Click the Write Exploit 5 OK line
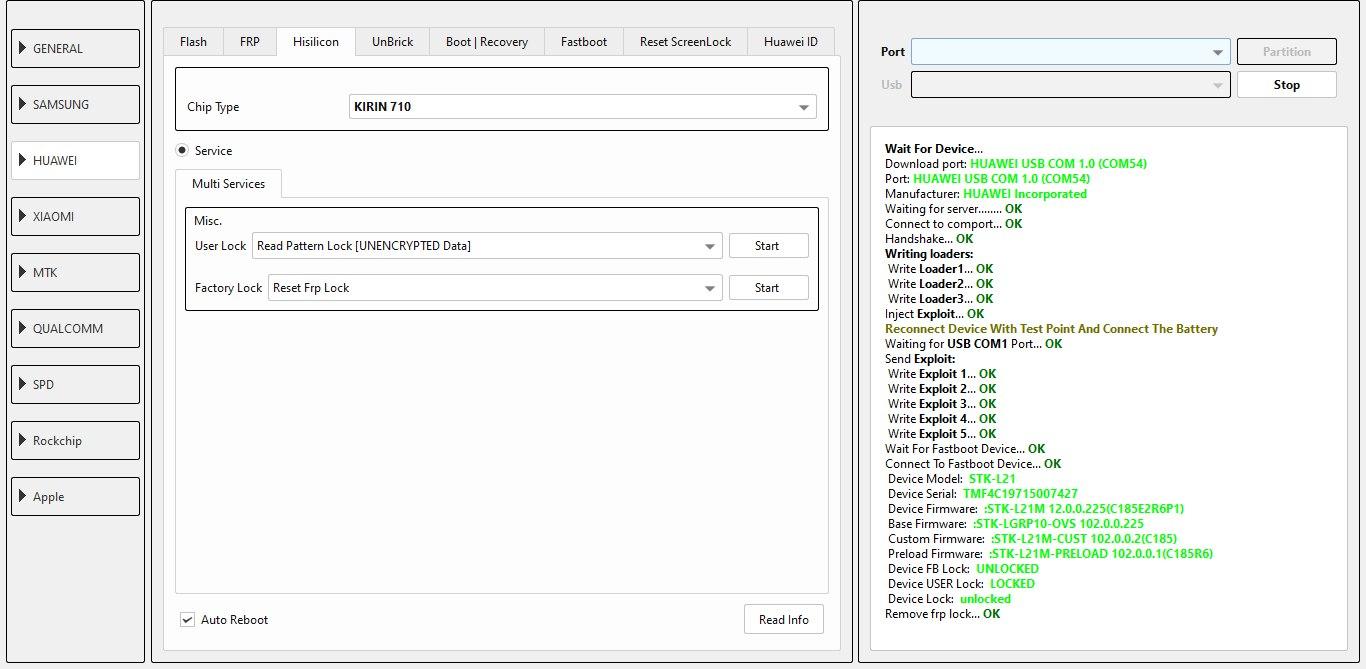The height and width of the screenshot is (669, 1366). pos(942,434)
